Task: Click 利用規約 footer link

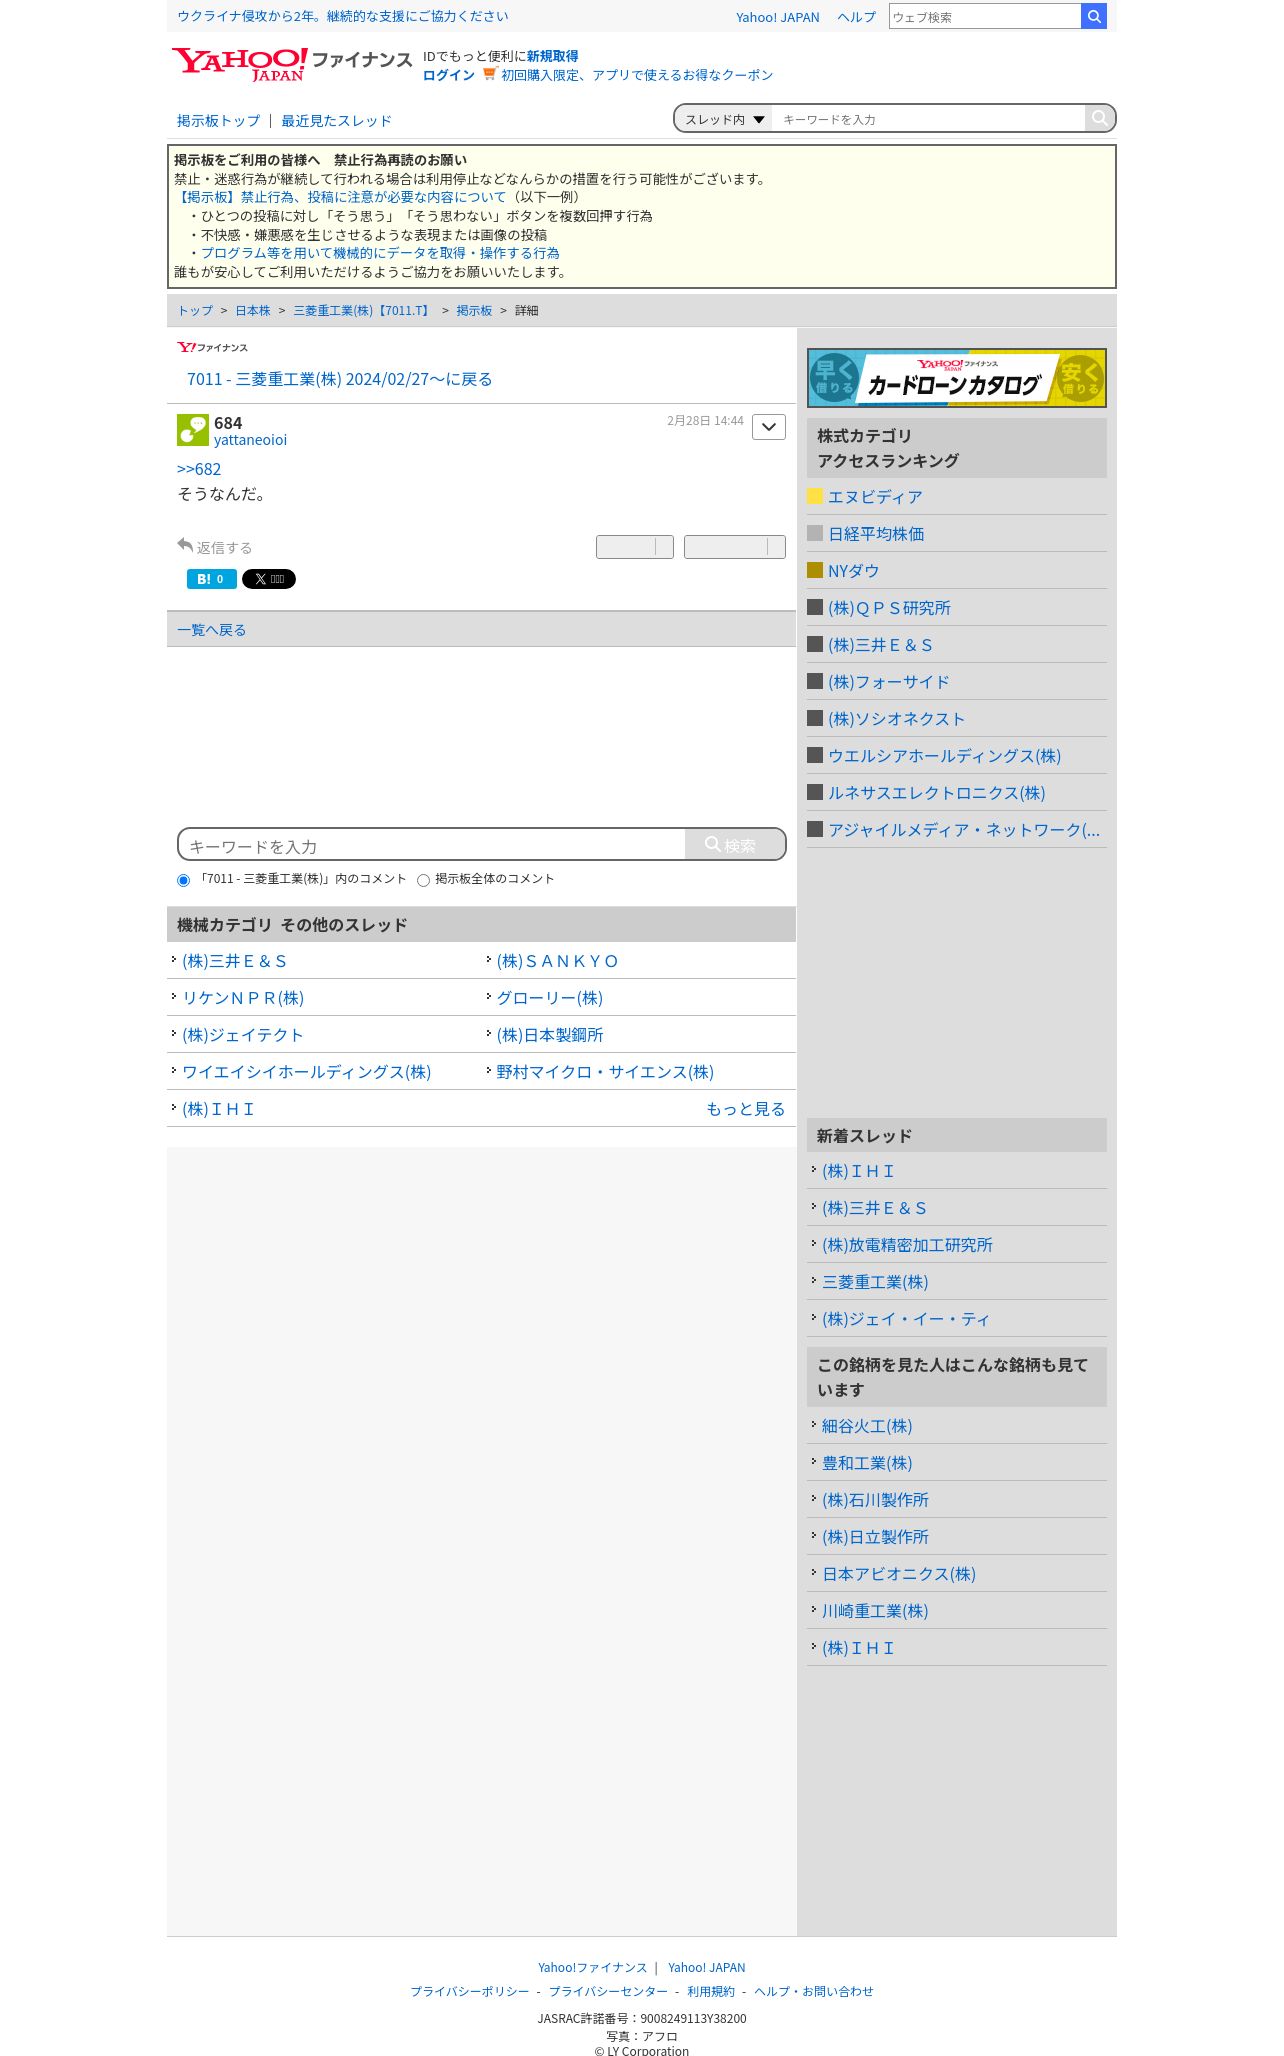Action: click(x=711, y=1992)
